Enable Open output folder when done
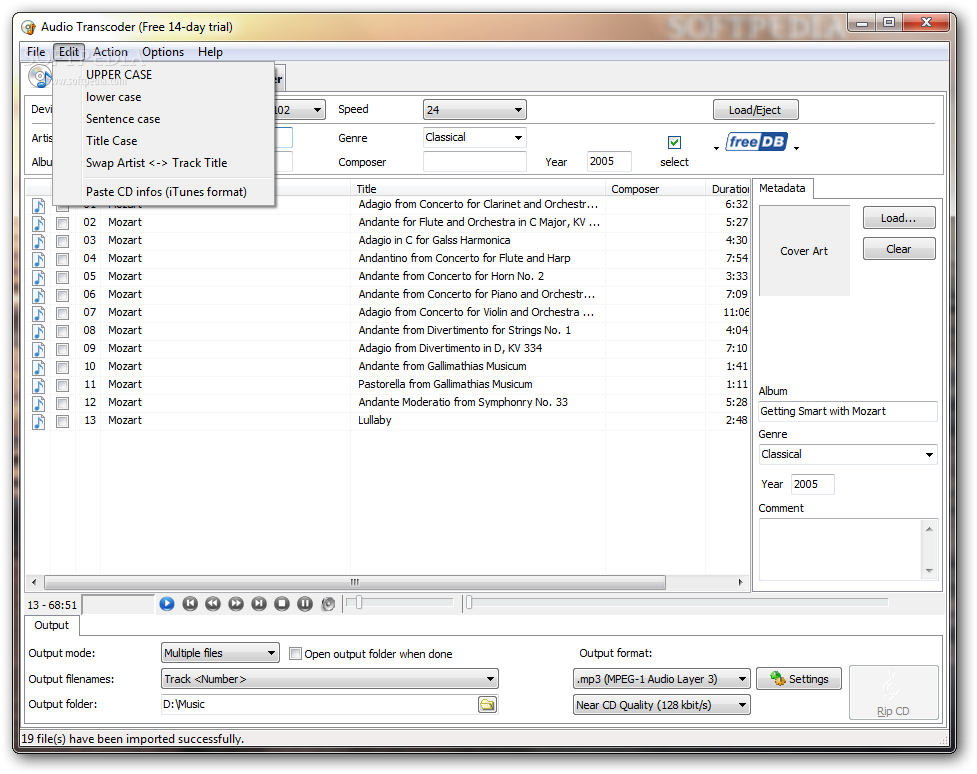Image resolution: width=977 pixels, height=774 pixels. click(295, 654)
